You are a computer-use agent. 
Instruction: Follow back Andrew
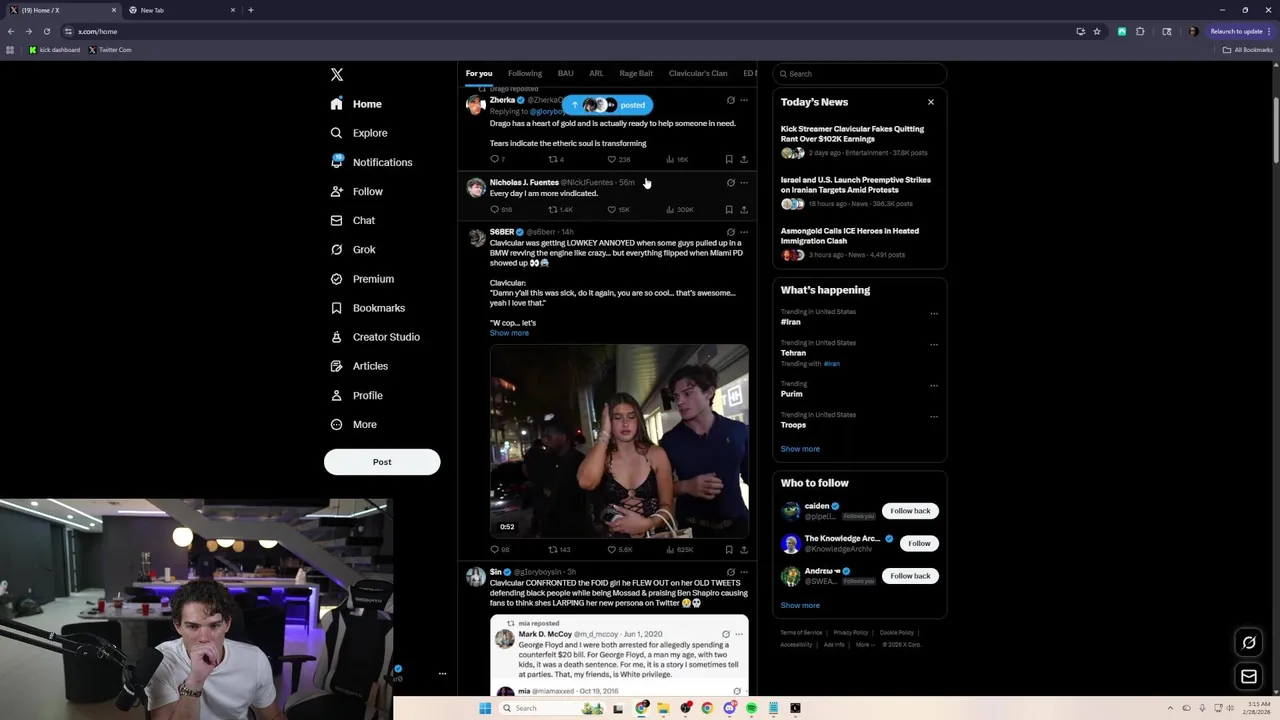(x=910, y=576)
